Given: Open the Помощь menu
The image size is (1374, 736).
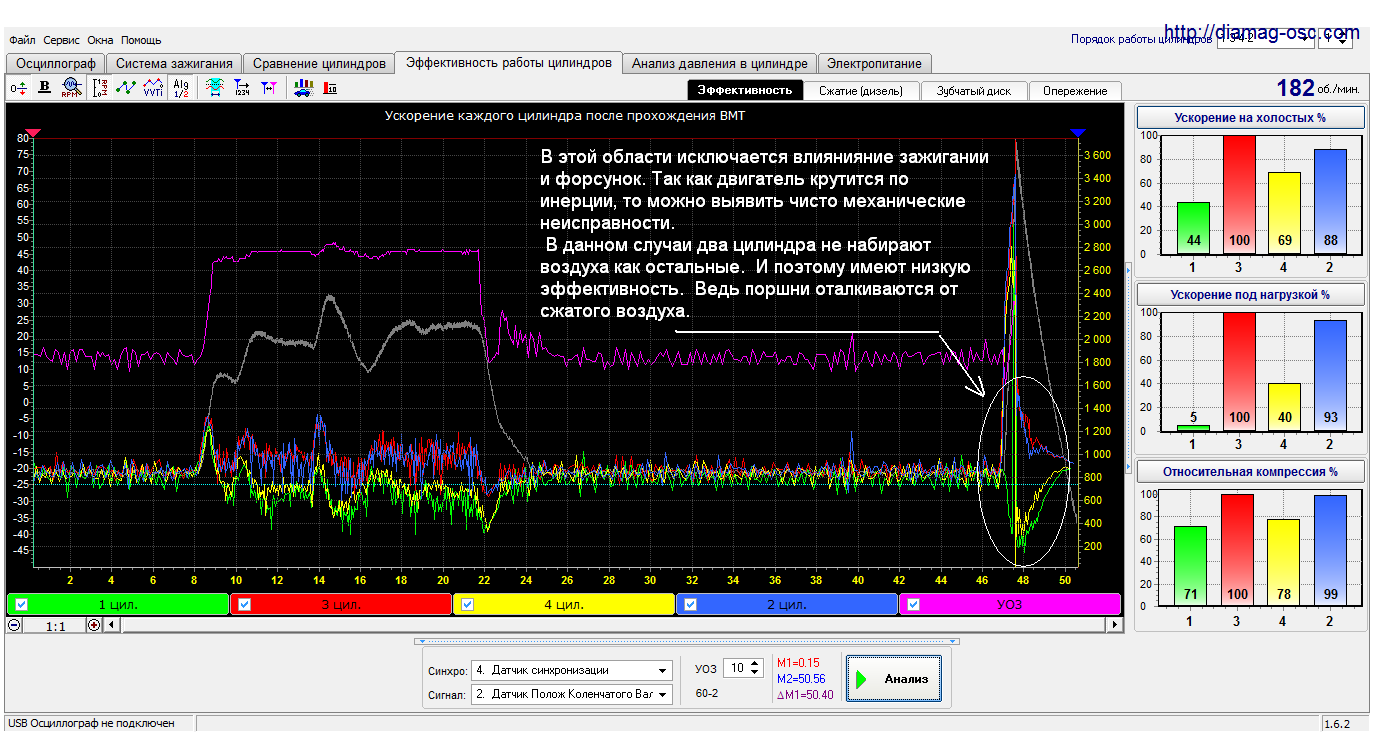Looking at the screenshot, I should 141,40.
